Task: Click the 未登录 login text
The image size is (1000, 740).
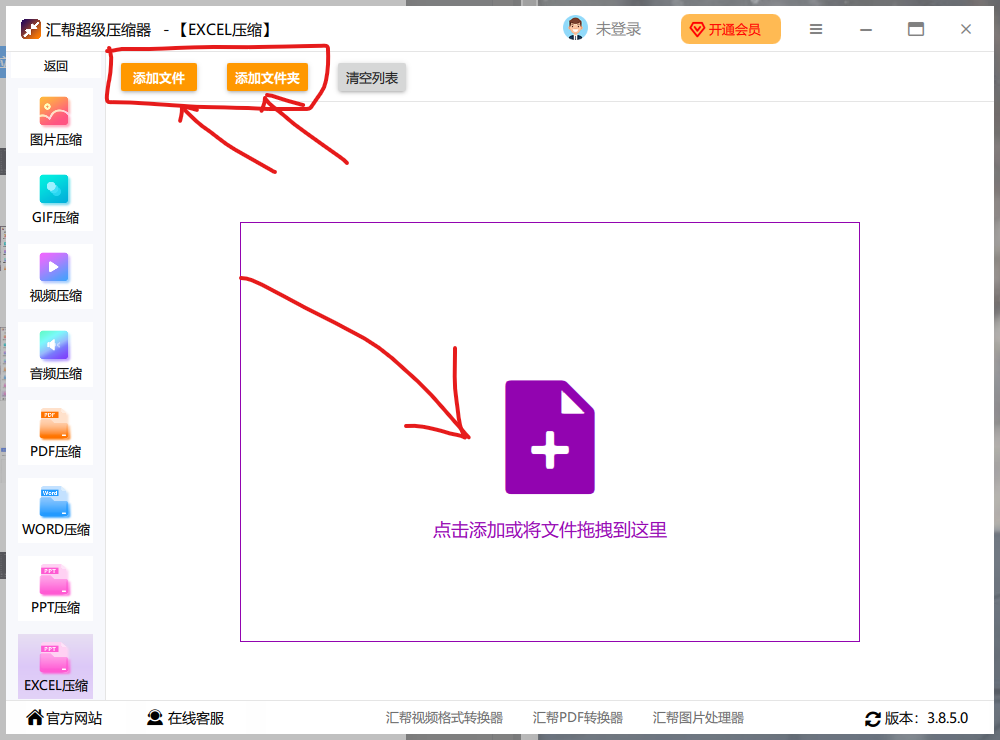Action: (x=618, y=29)
